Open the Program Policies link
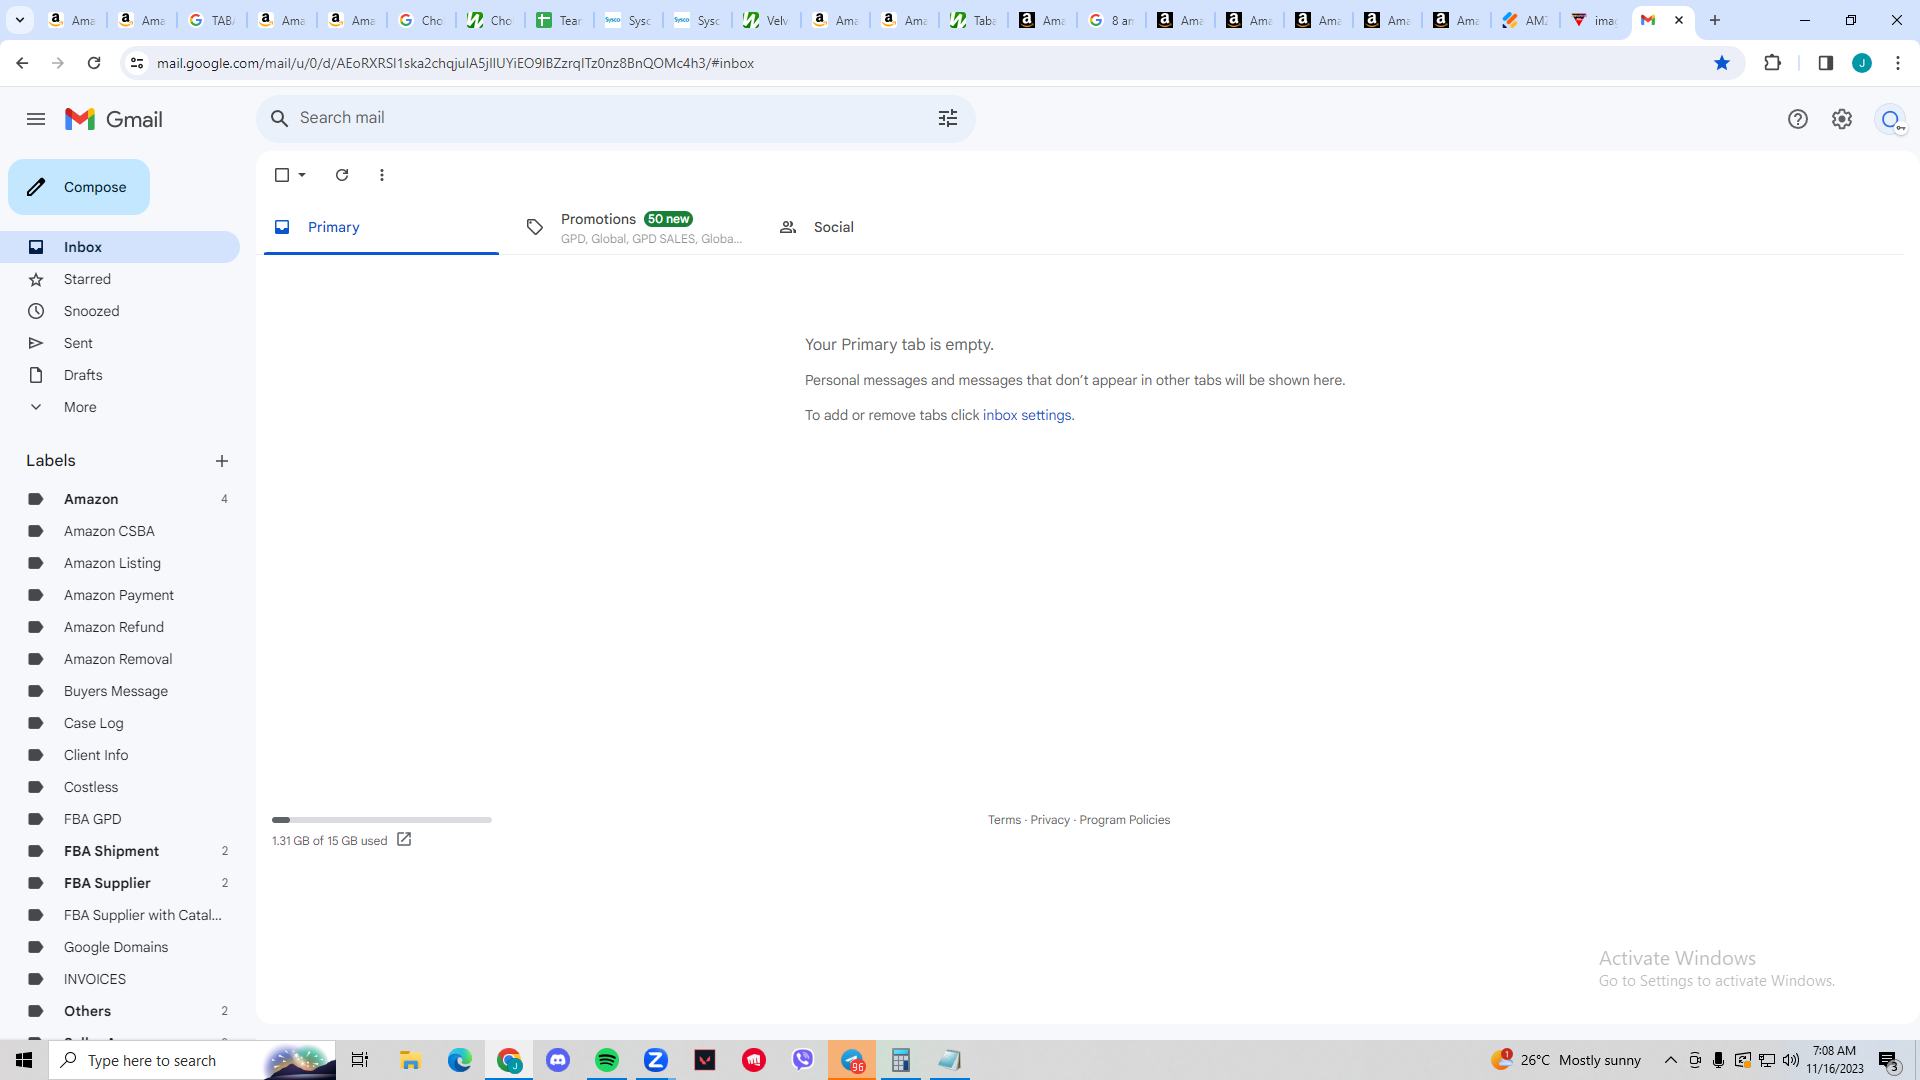The height and width of the screenshot is (1080, 1920). tap(1124, 820)
